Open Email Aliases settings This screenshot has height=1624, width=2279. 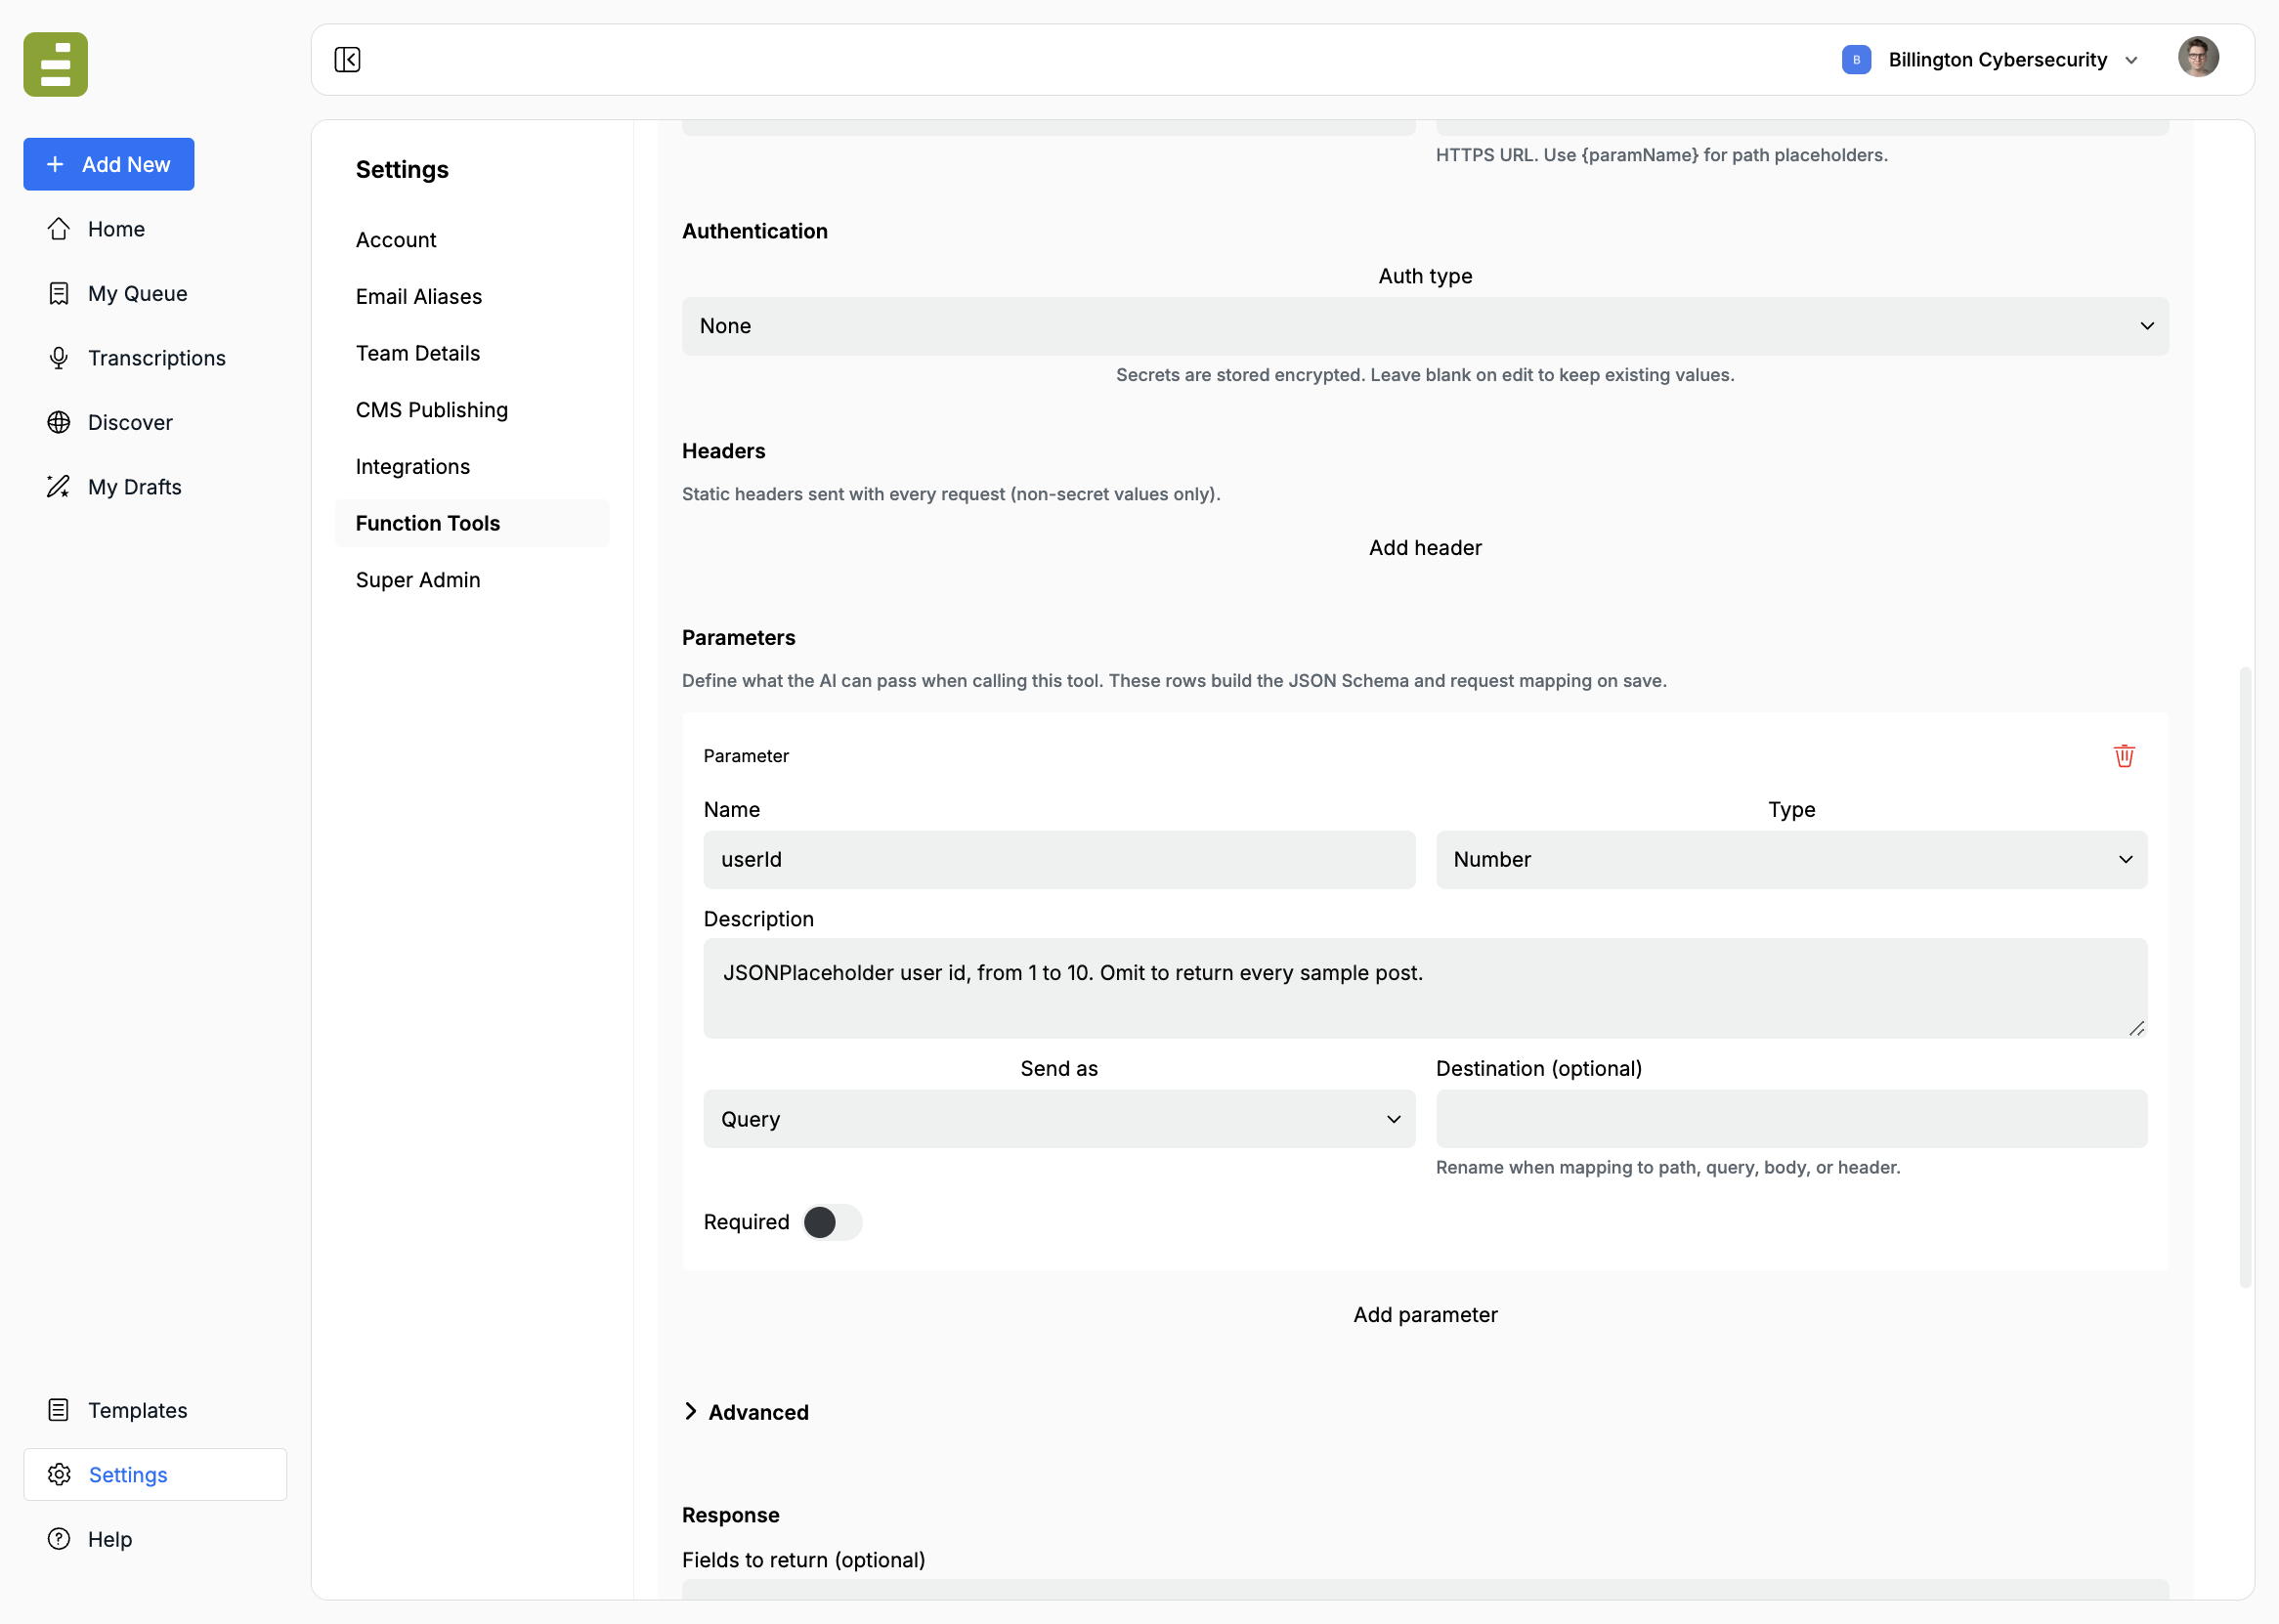coord(419,297)
